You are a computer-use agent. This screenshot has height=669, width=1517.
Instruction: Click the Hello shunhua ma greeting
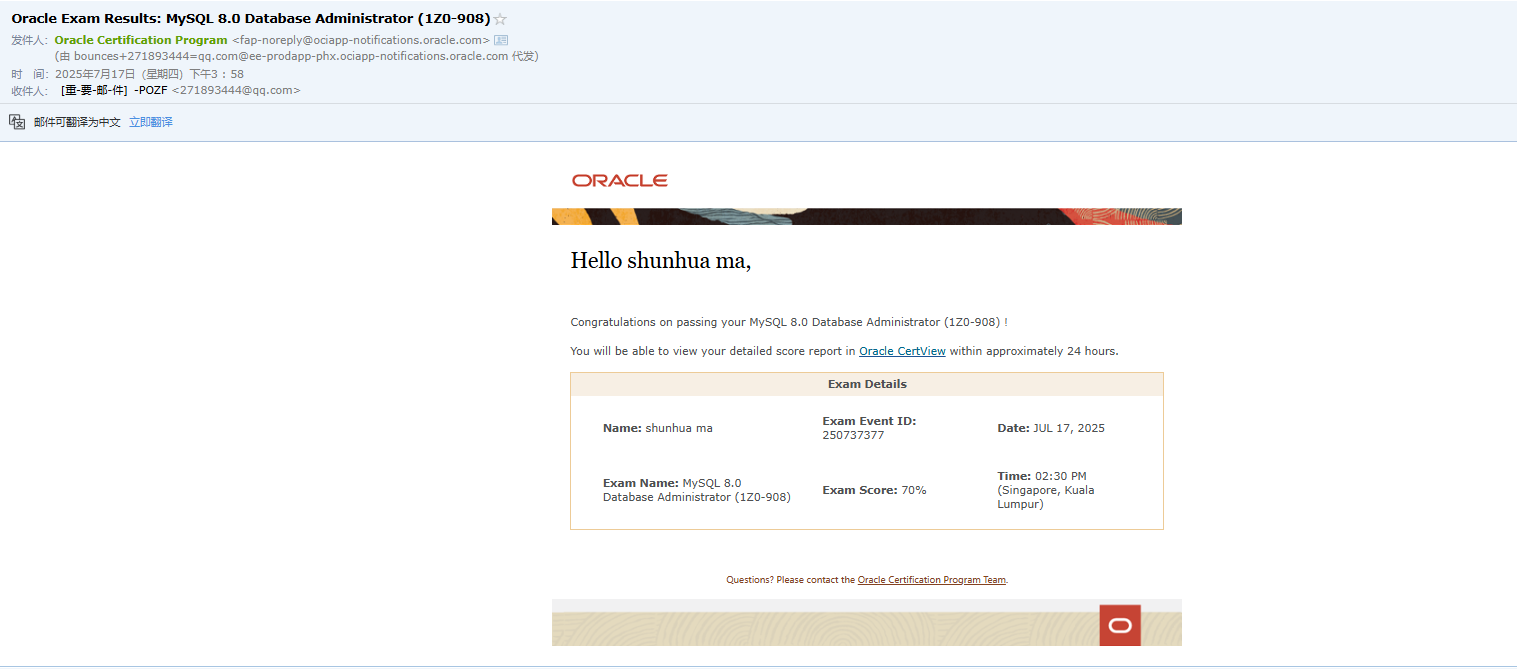coord(660,261)
